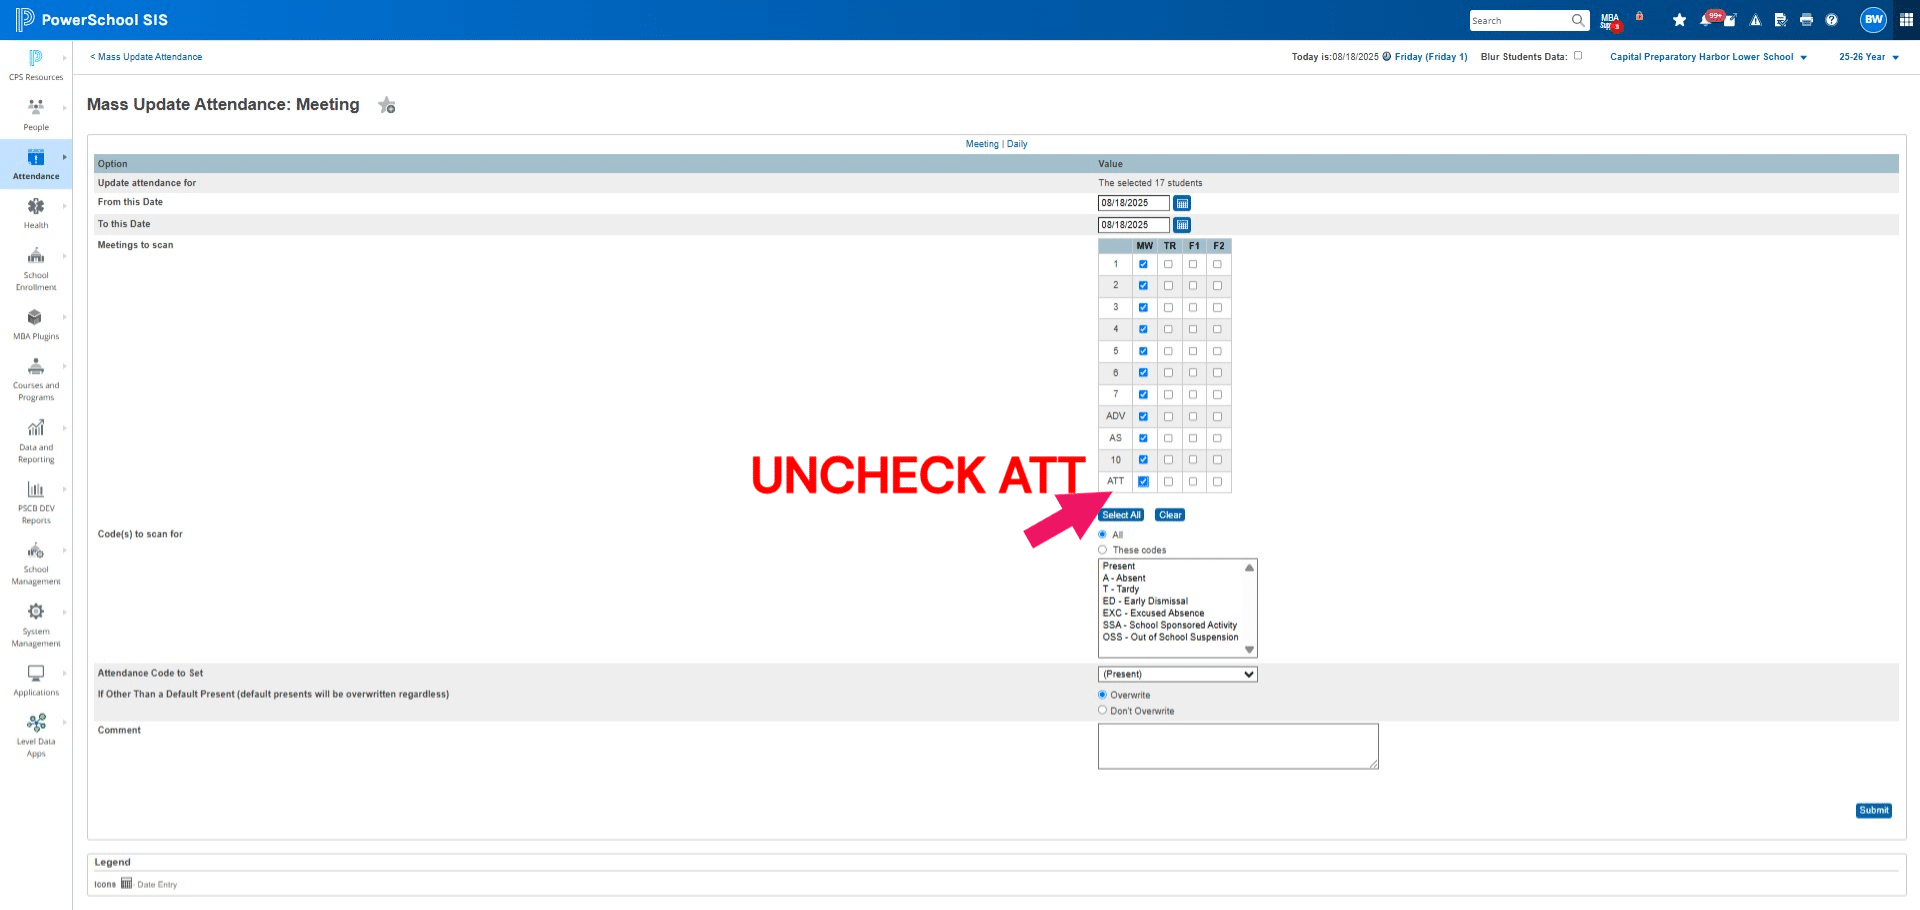The height and width of the screenshot is (910, 1920).
Task: Click the Comment text area
Action: tap(1238, 746)
